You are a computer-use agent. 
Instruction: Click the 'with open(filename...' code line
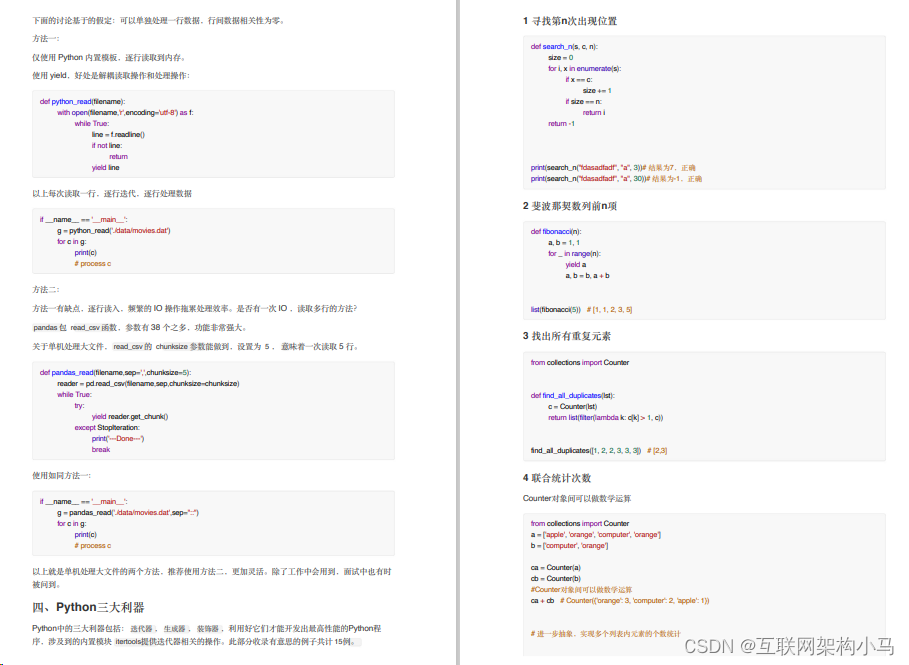click(125, 112)
